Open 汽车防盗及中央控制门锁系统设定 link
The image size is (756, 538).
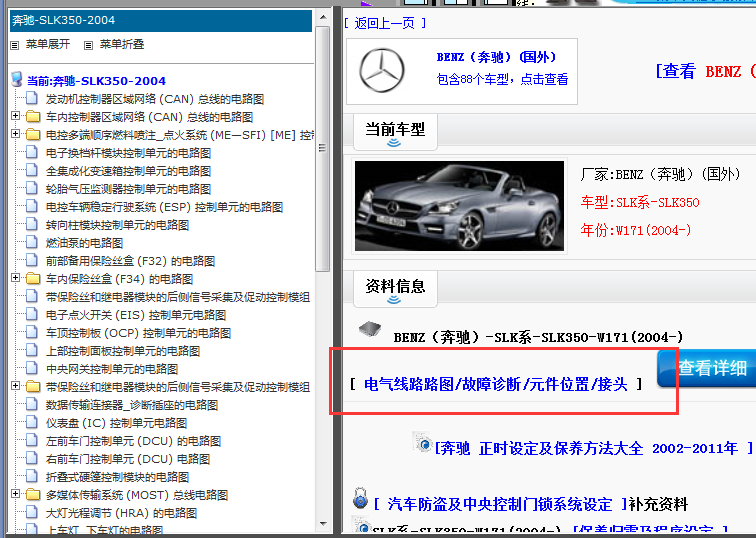[x=500, y=505]
